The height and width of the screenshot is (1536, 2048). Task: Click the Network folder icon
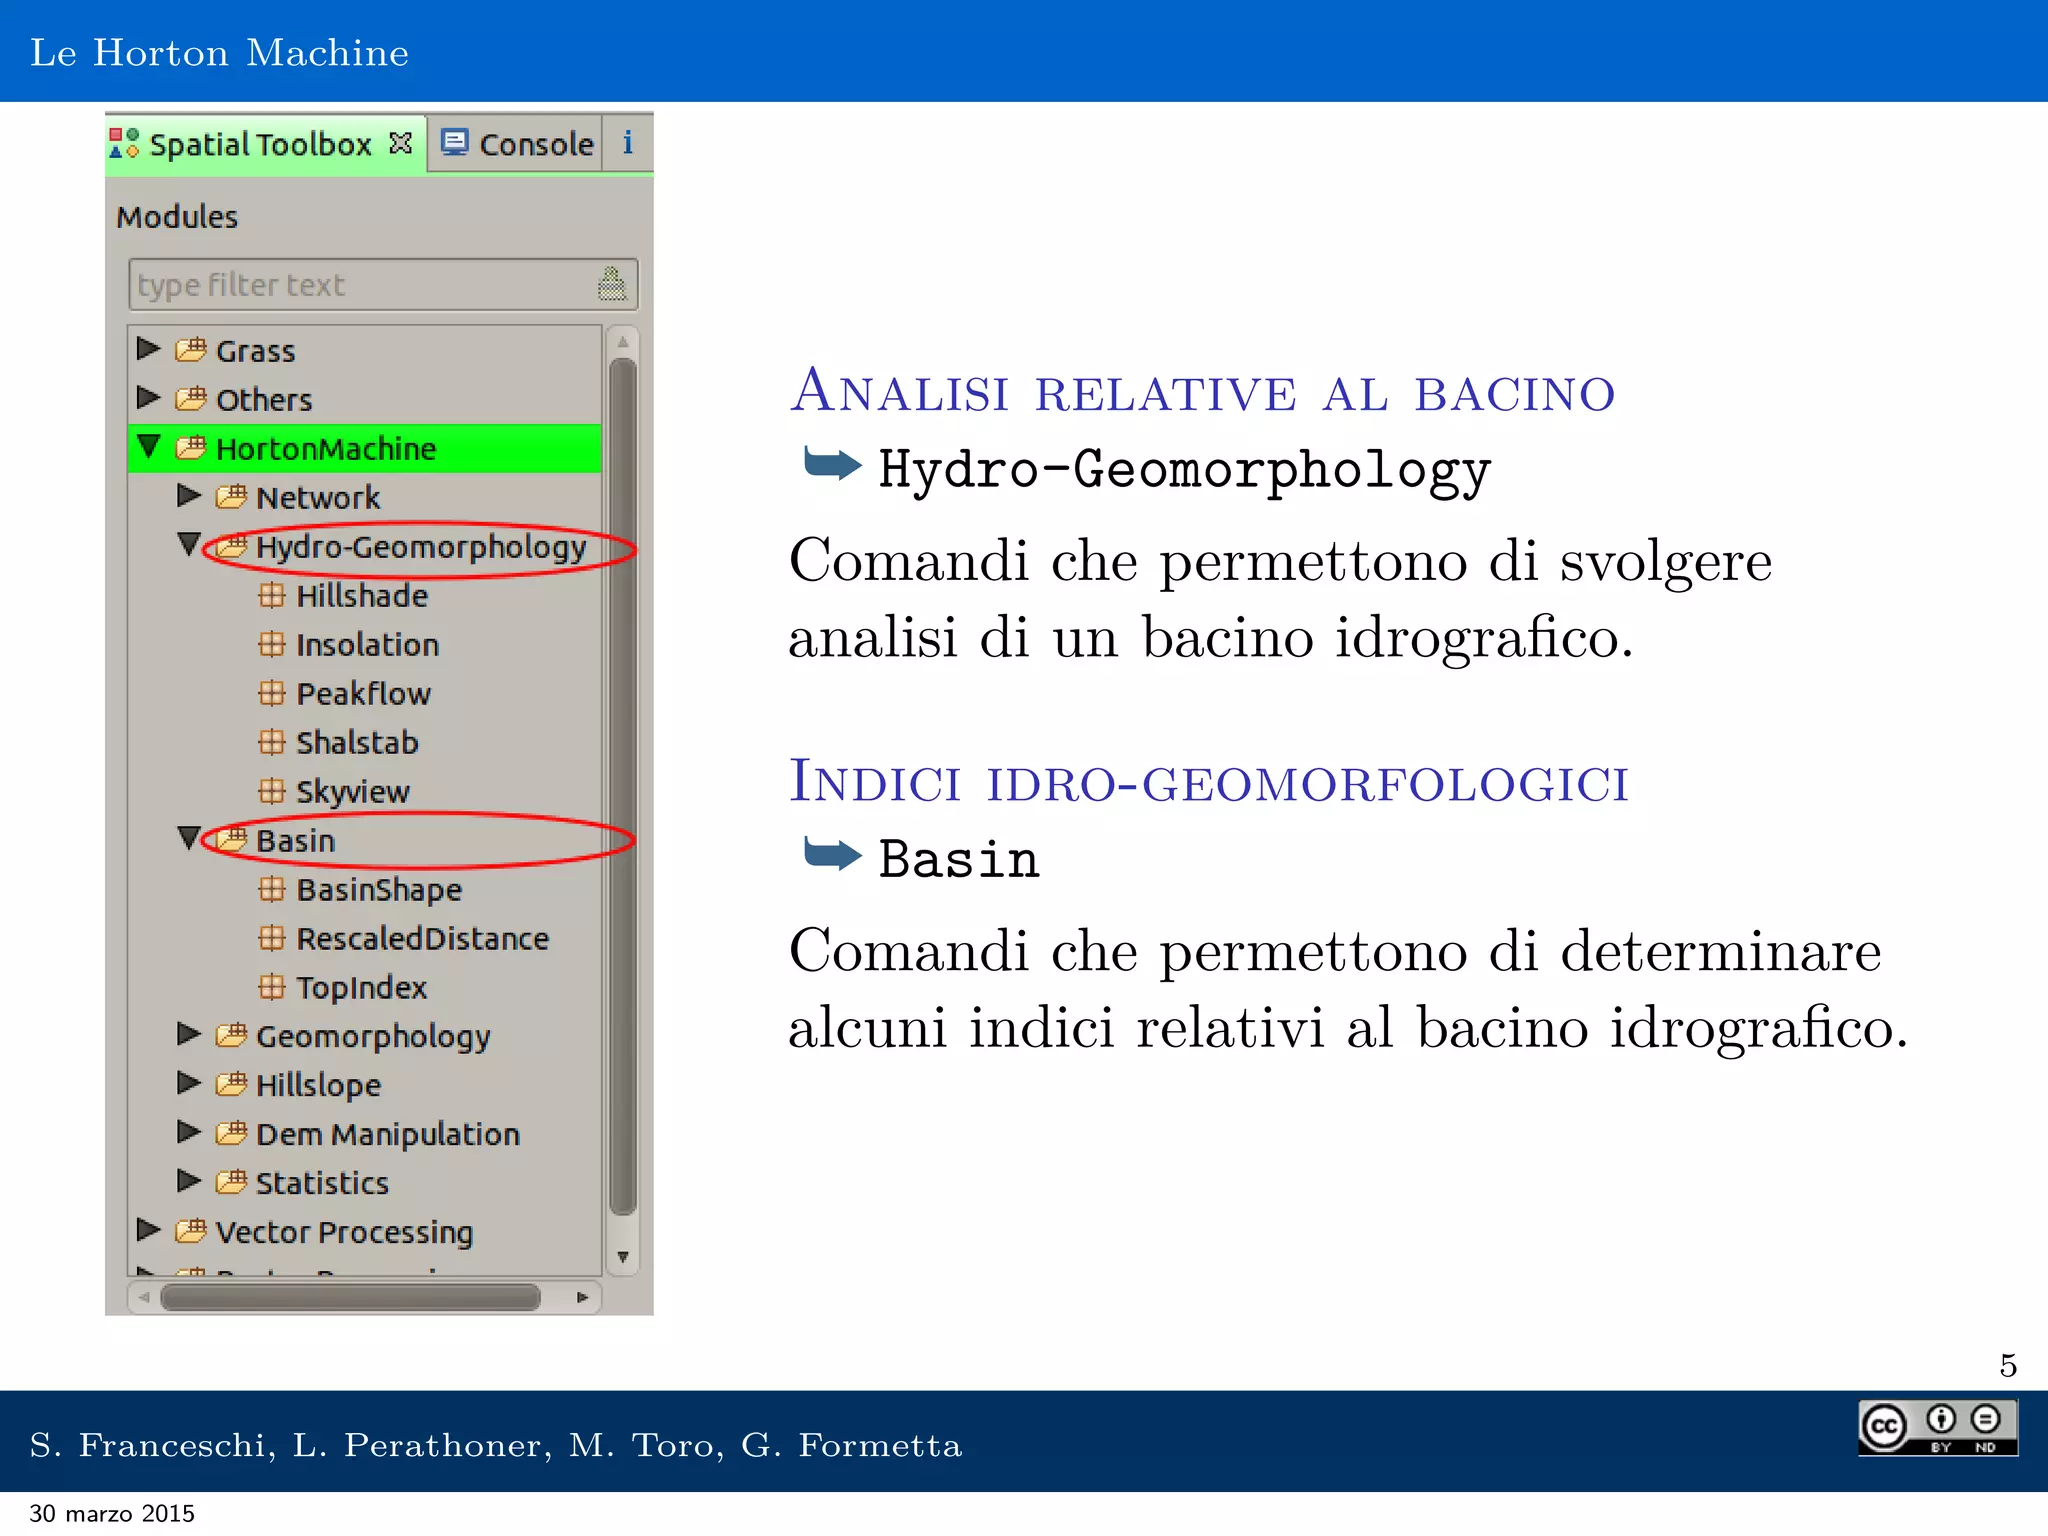231,496
